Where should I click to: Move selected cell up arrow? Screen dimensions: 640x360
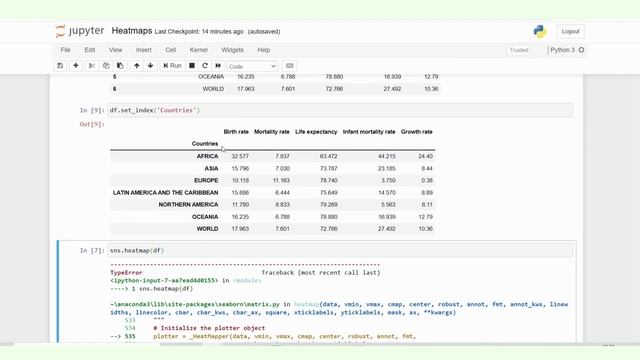click(137, 66)
